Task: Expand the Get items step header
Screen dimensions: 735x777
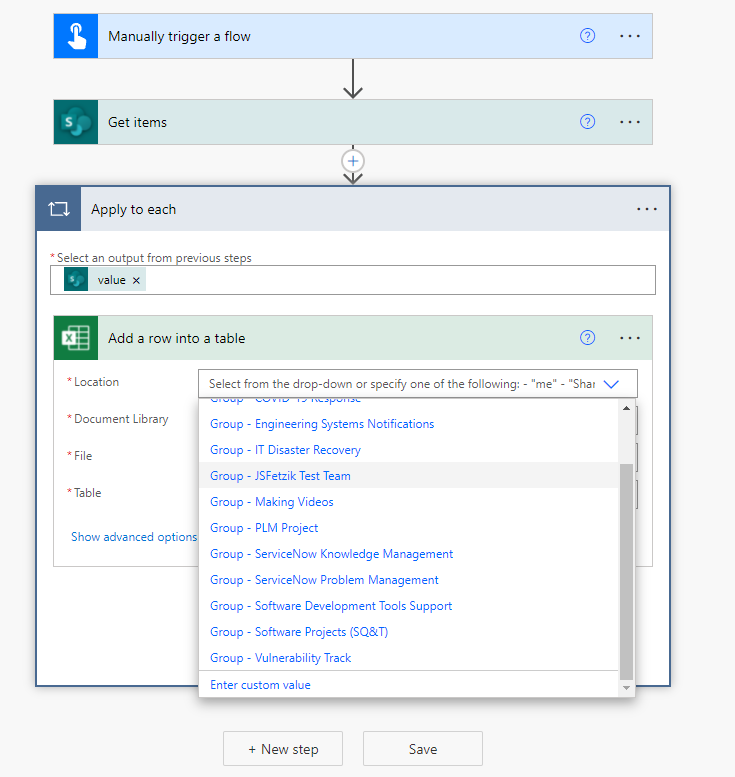Action: tap(353, 122)
